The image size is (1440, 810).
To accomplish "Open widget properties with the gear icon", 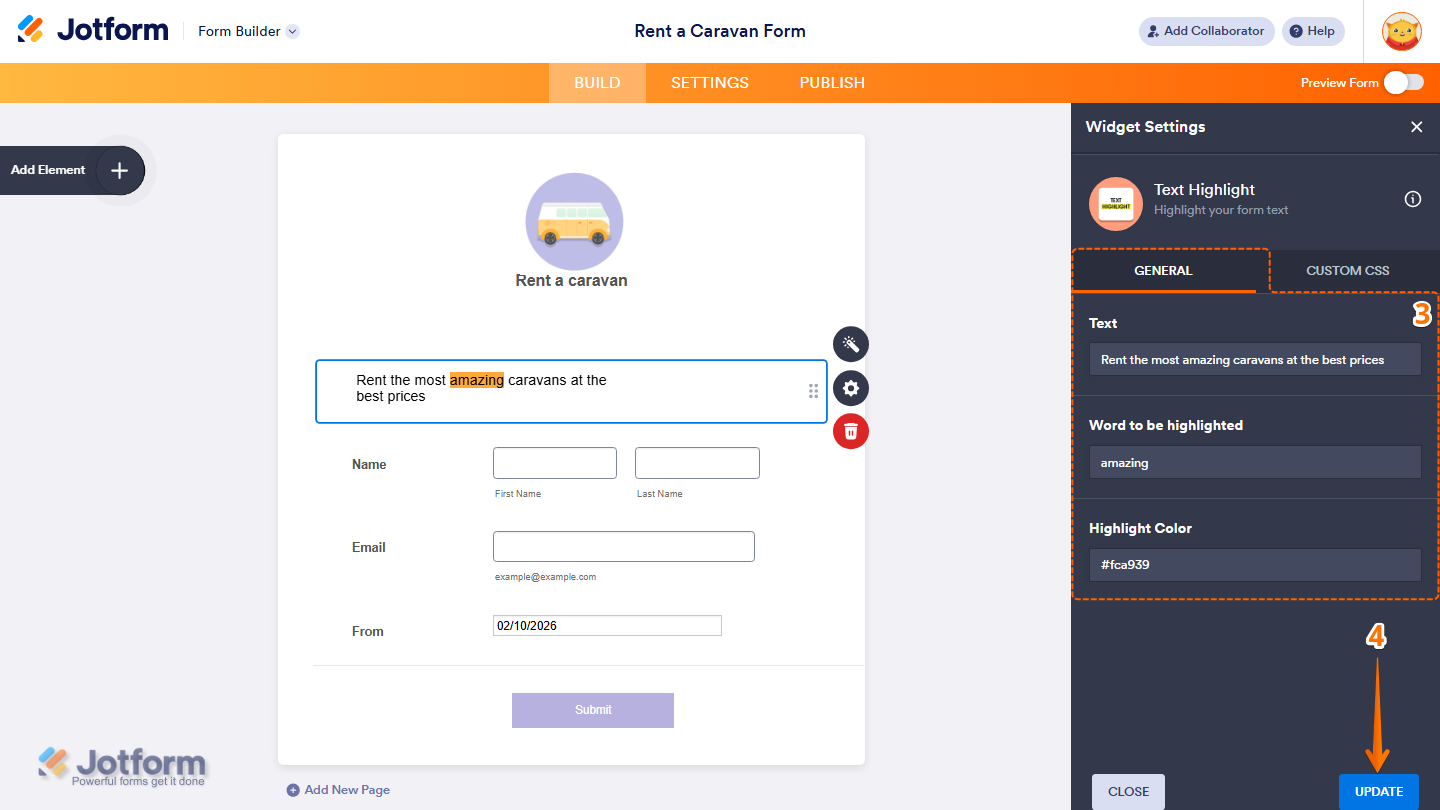I will tap(851, 388).
